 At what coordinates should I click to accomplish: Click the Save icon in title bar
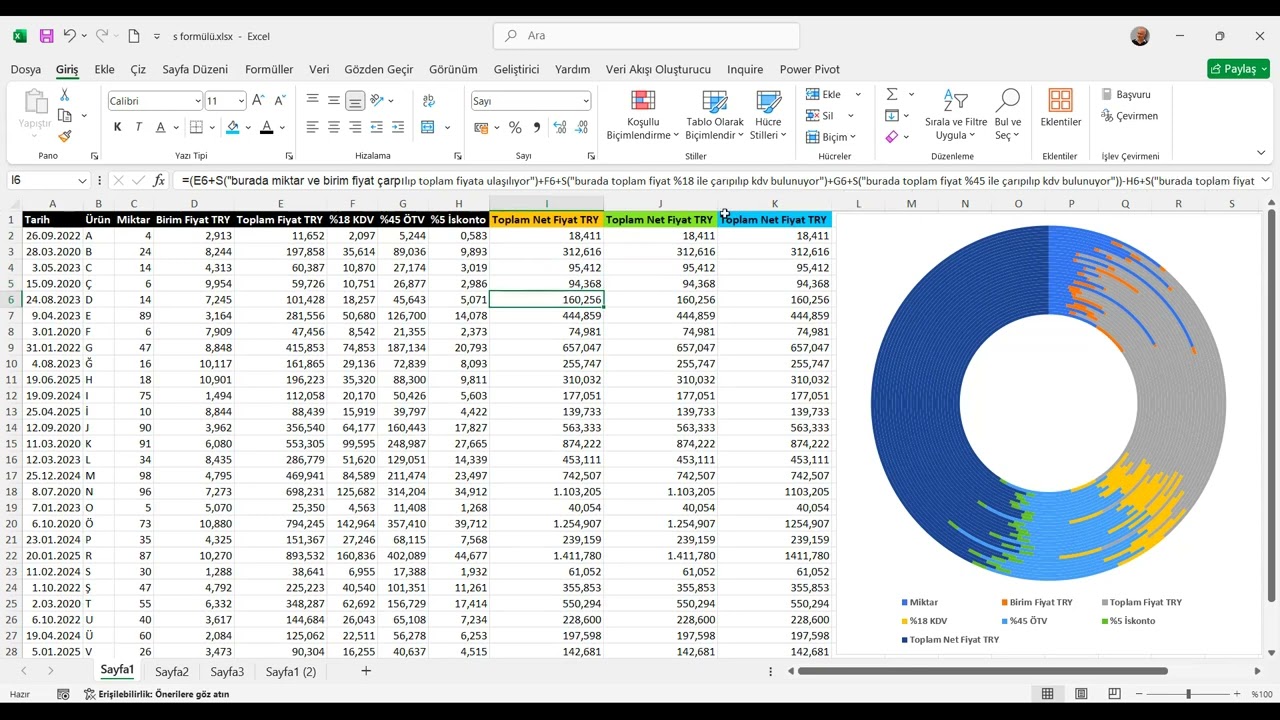point(46,36)
